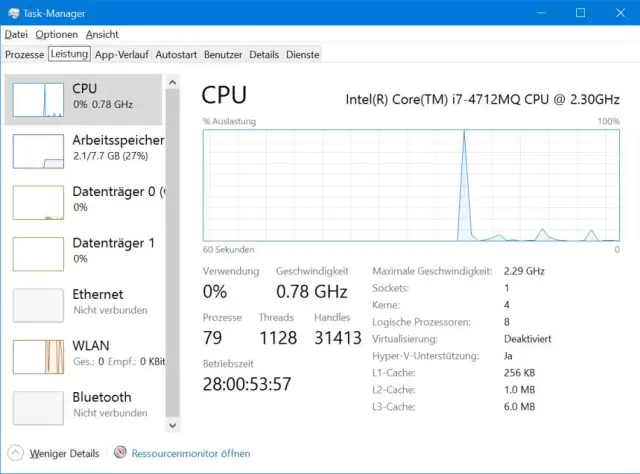Open the Datei menu
This screenshot has width=640, height=474.
coord(16,34)
